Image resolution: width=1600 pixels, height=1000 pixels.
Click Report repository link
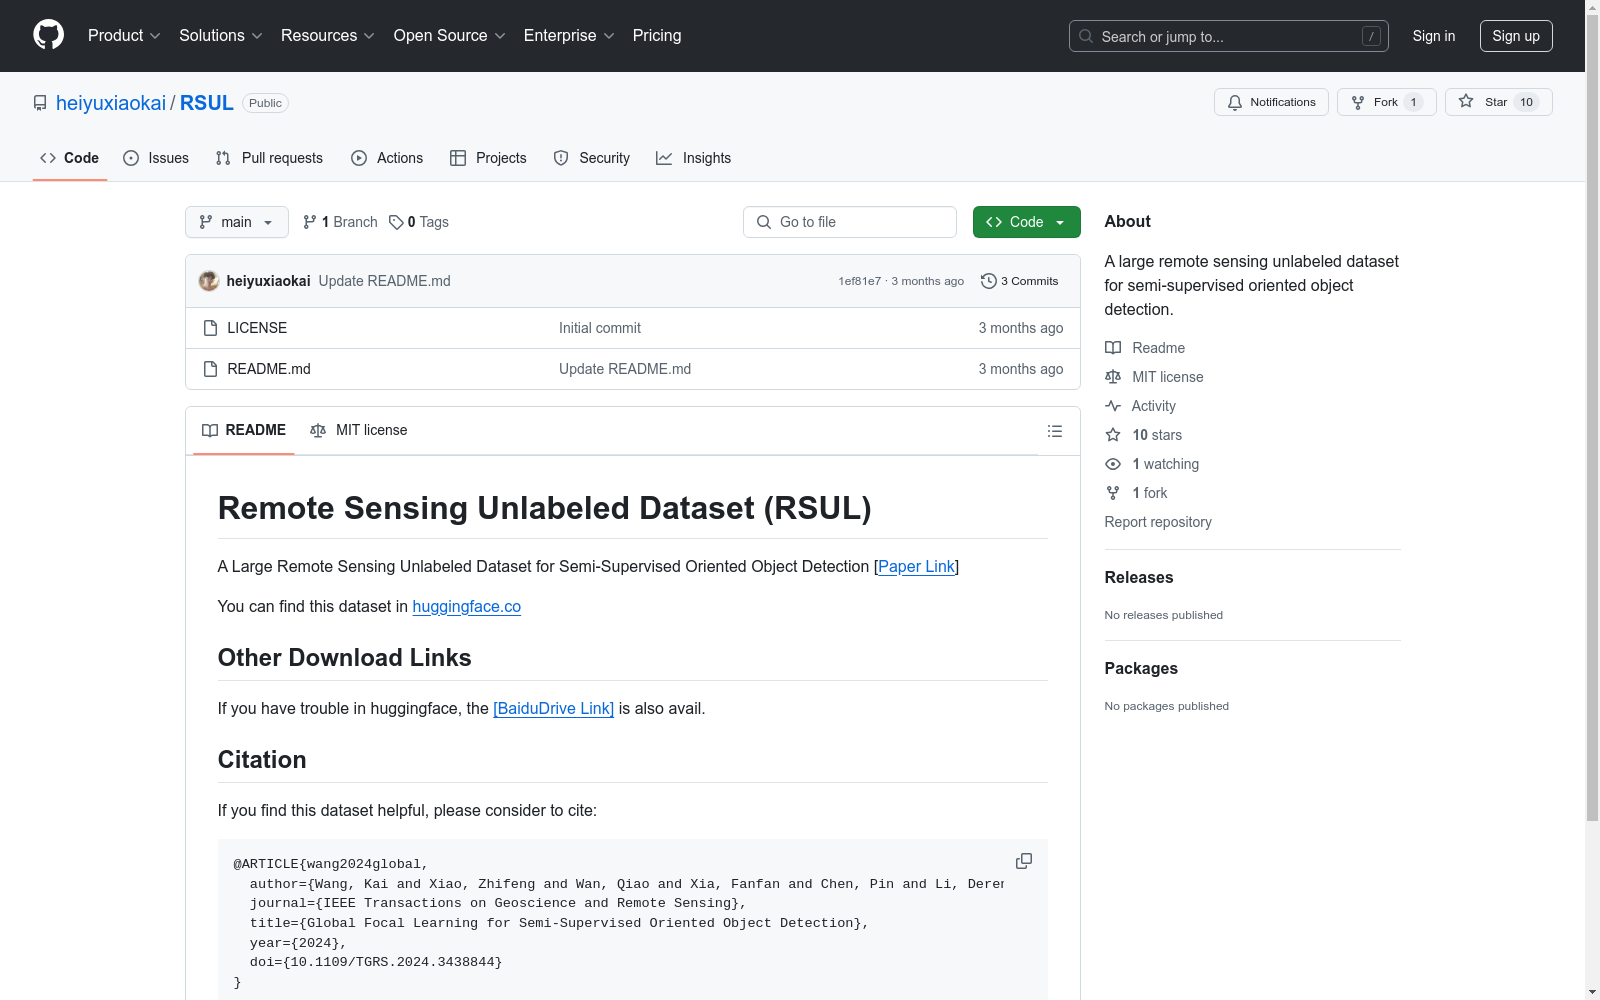point(1158,522)
